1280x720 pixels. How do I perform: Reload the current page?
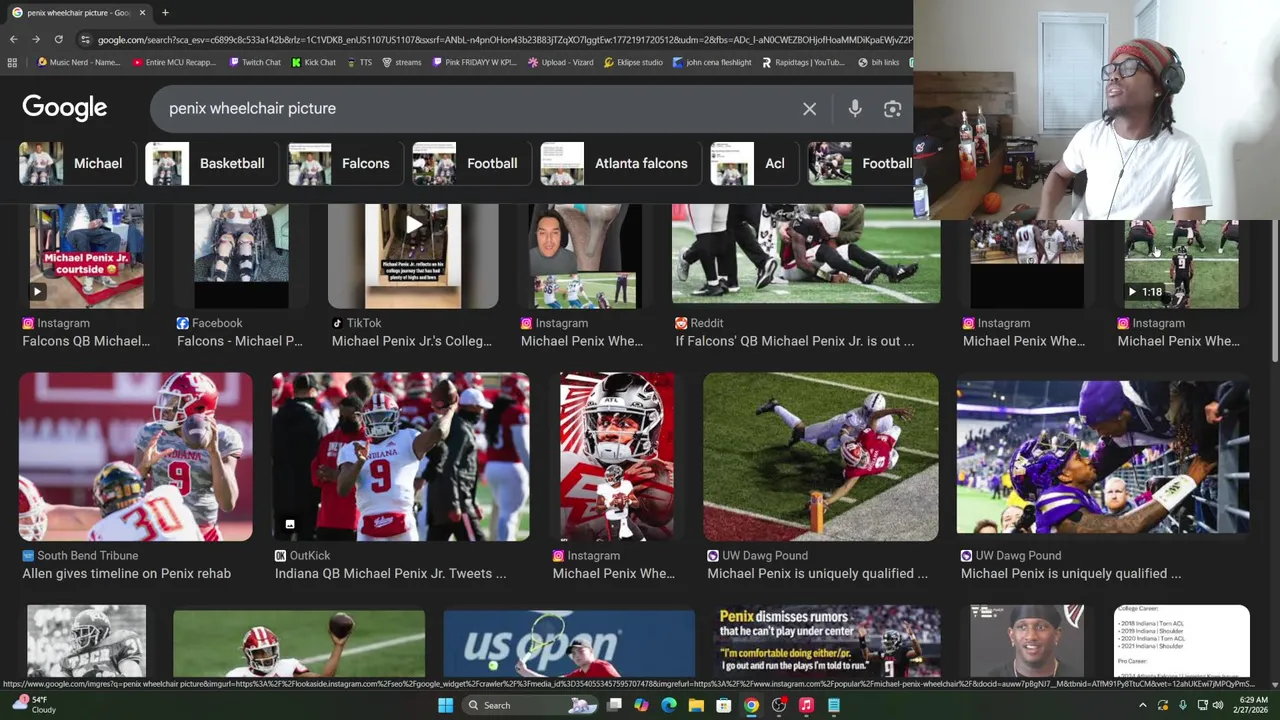pos(59,39)
